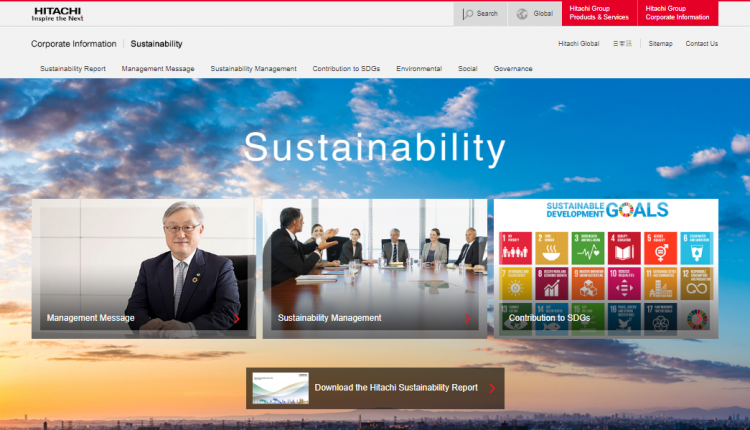
Task: Click SDG 6 Clean Water icon
Action: point(697,248)
